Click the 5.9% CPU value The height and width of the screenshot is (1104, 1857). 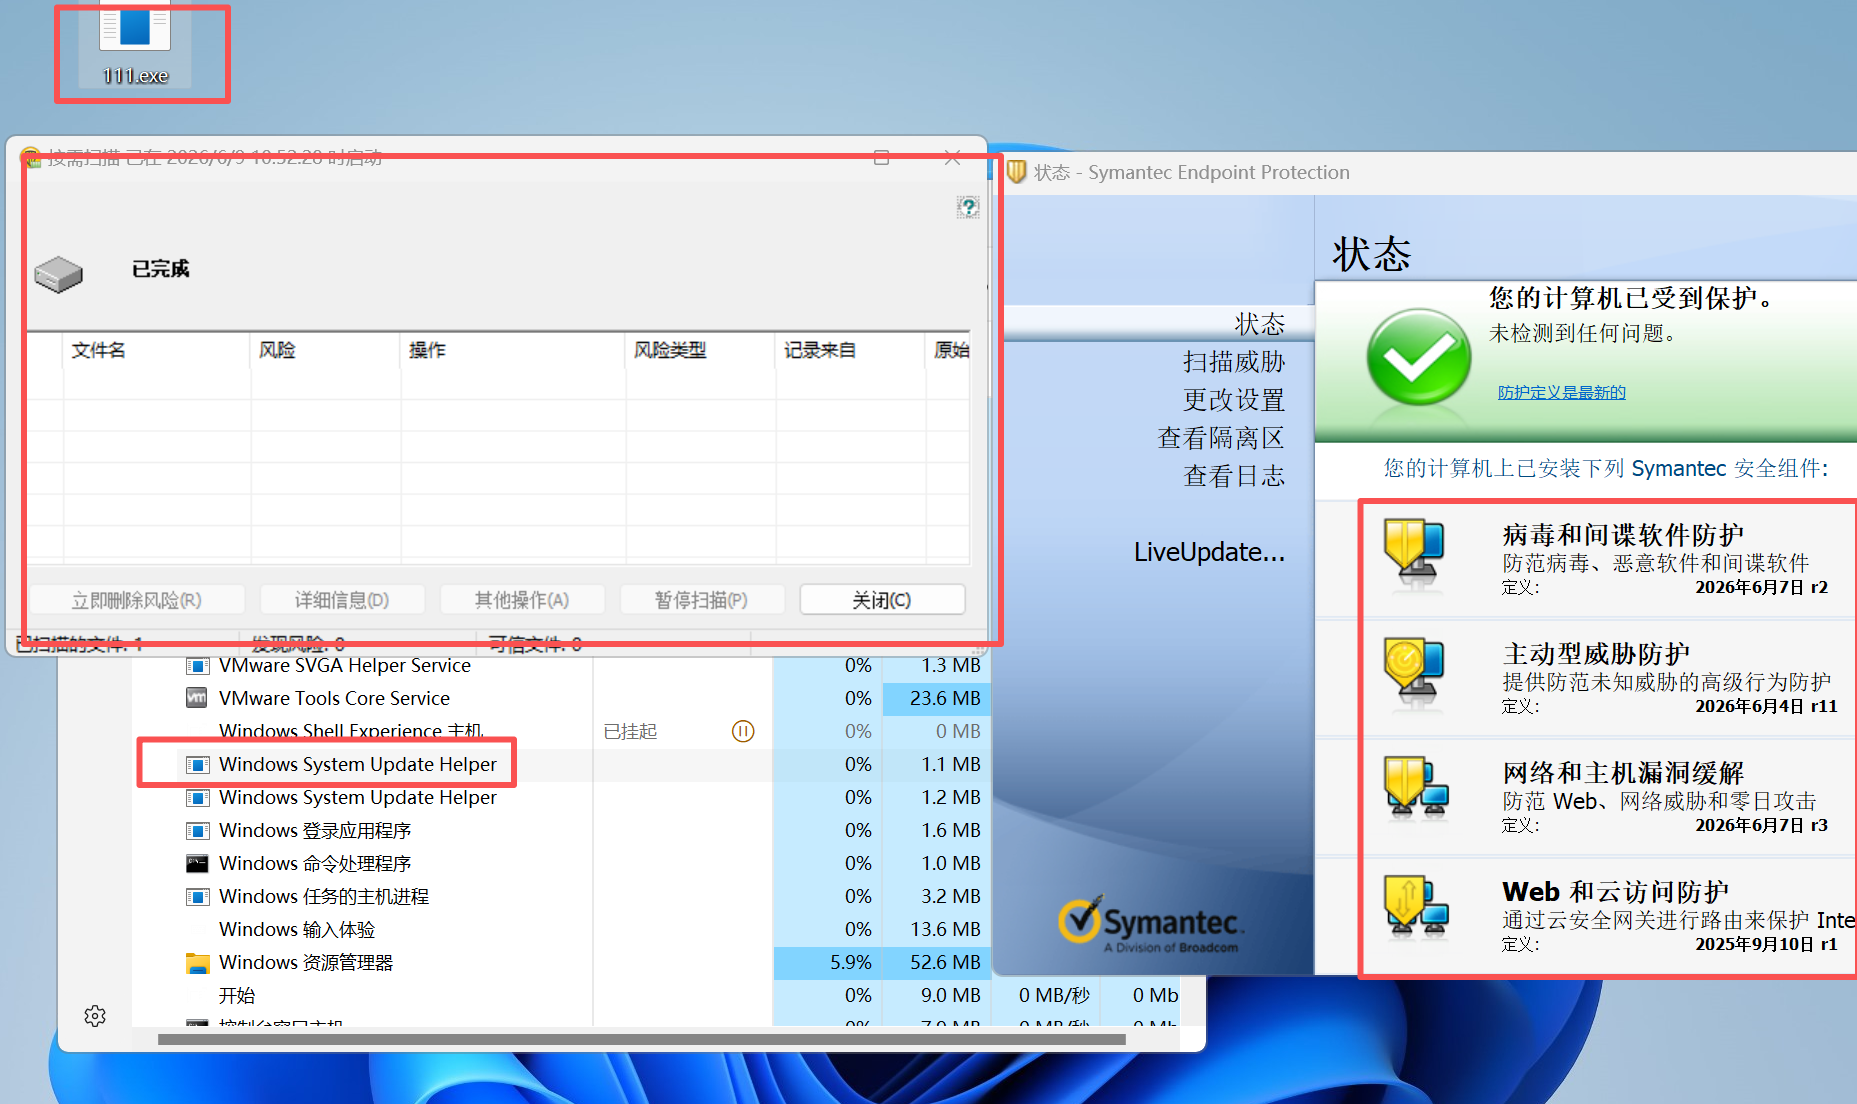click(x=851, y=963)
